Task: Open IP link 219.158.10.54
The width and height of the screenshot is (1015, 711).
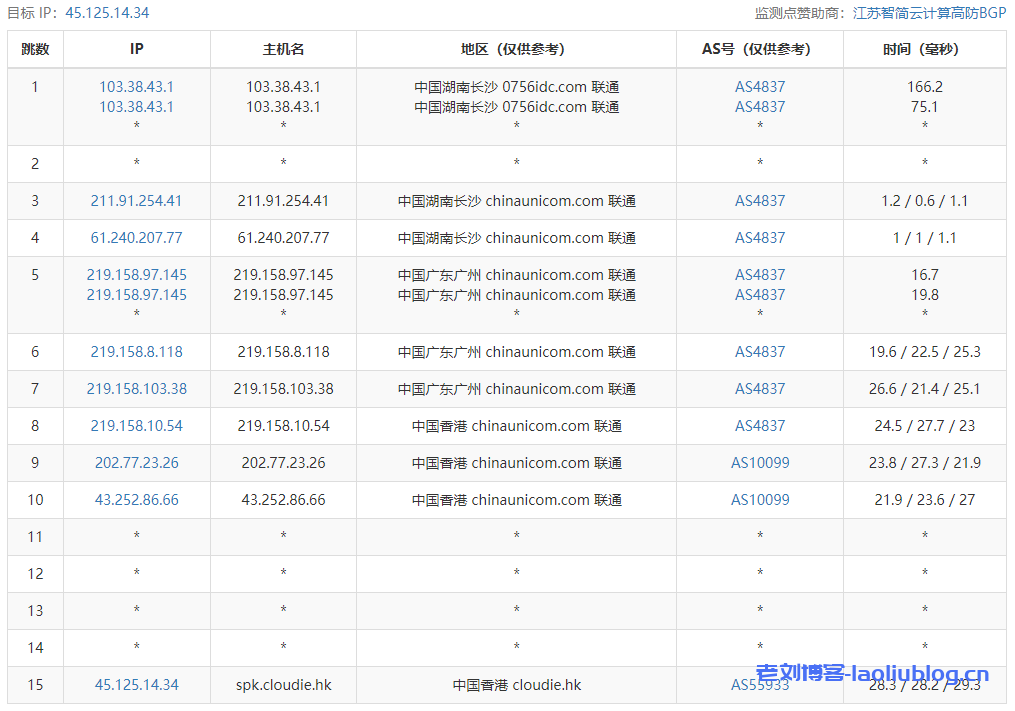Action: (136, 426)
